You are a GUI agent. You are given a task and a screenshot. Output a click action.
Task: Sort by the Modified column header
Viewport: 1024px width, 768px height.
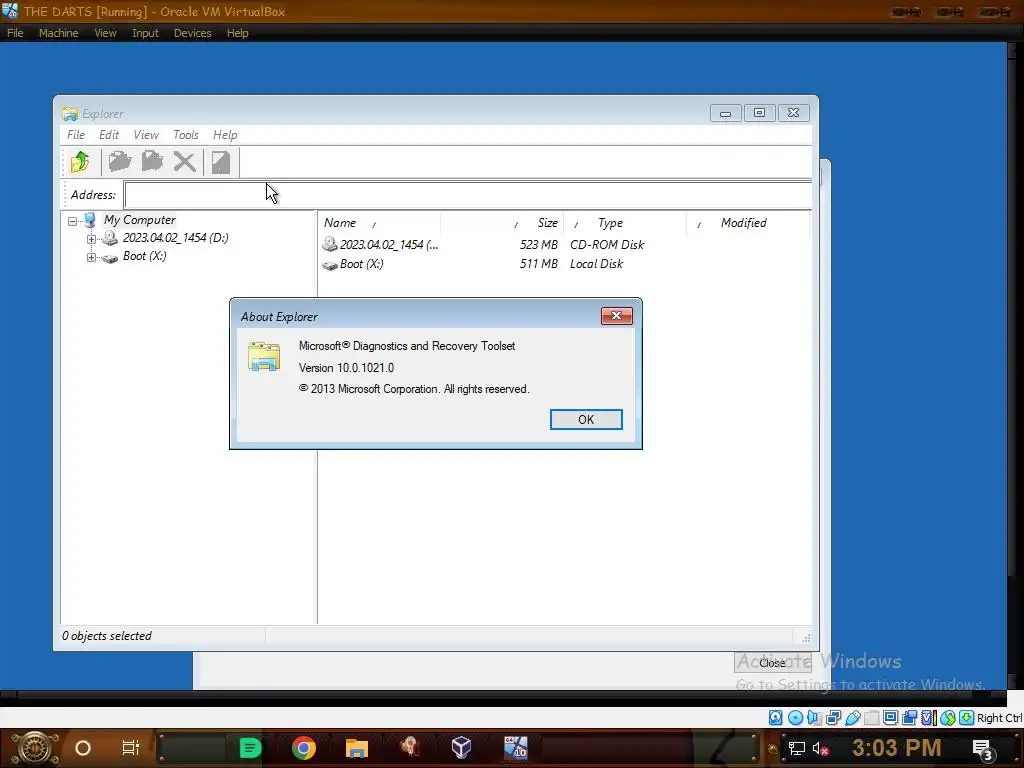point(743,223)
